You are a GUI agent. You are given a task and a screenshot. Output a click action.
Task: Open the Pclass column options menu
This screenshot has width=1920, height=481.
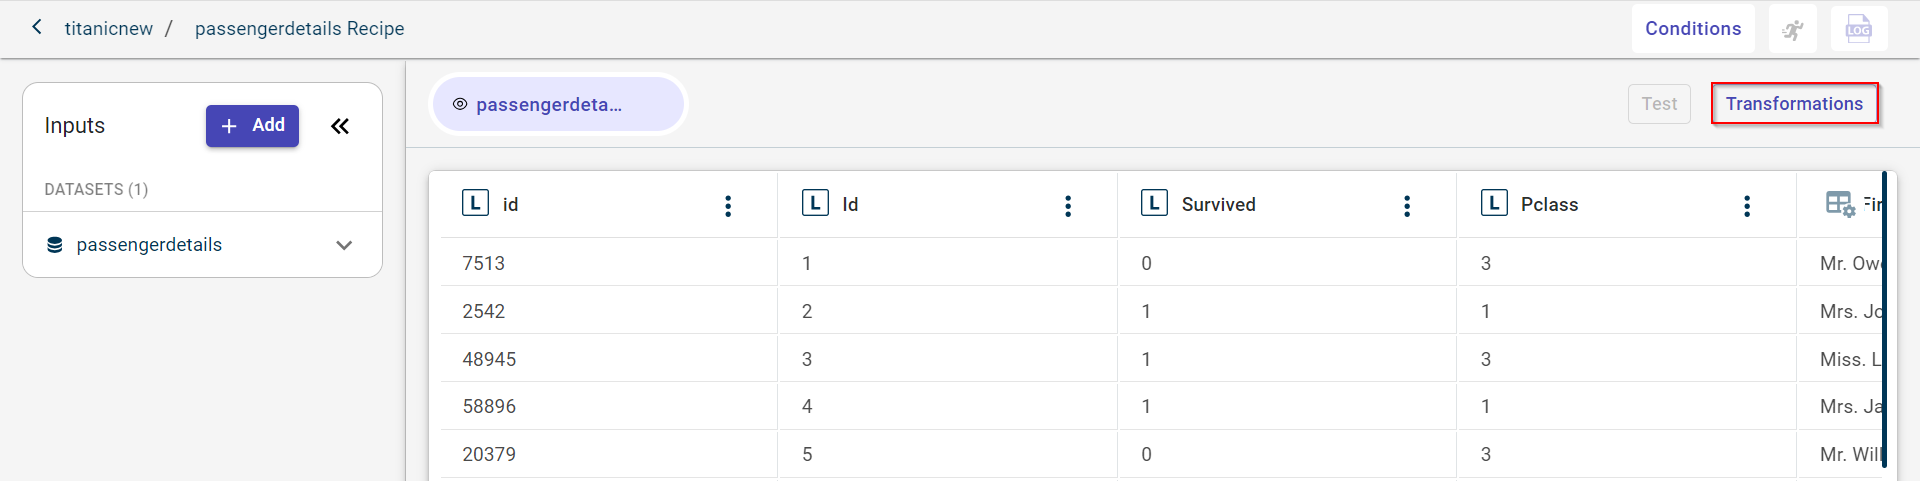(x=1747, y=206)
